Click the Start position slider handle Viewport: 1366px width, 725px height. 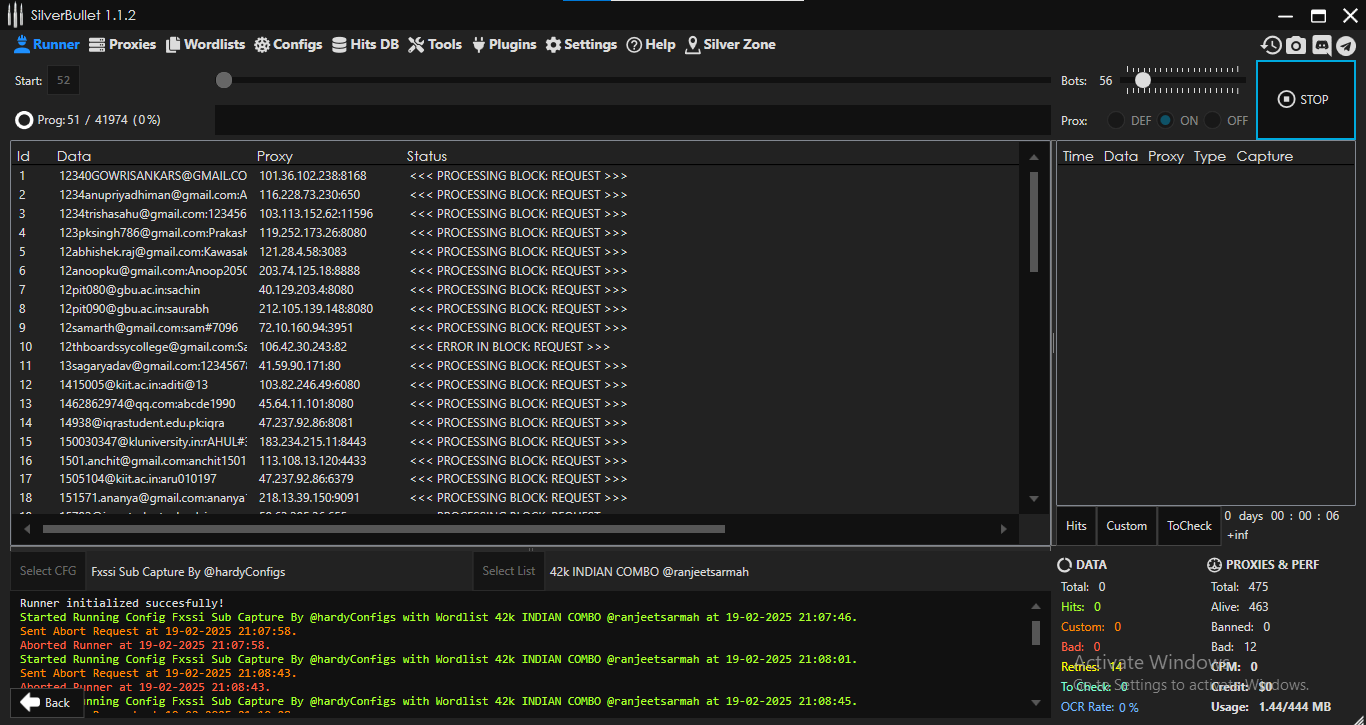224,80
